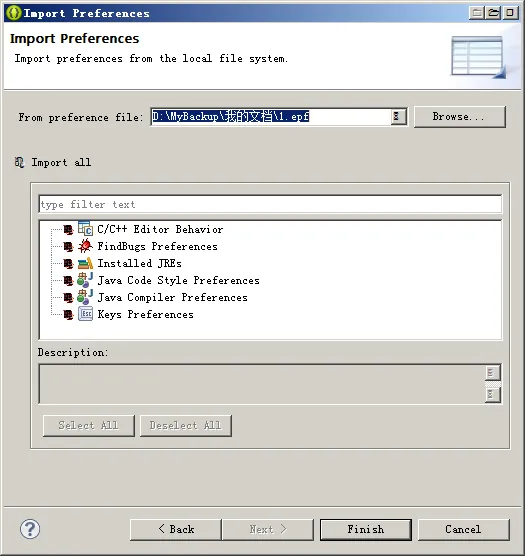Select the Java Compiler Preferences item
Viewport: 525px width, 556px height.
[x=172, y=297]
